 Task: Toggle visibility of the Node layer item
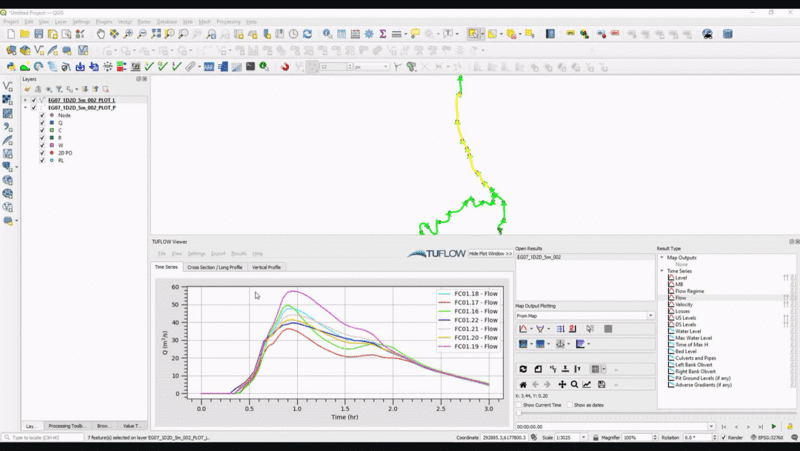click(x=42, y=115)
